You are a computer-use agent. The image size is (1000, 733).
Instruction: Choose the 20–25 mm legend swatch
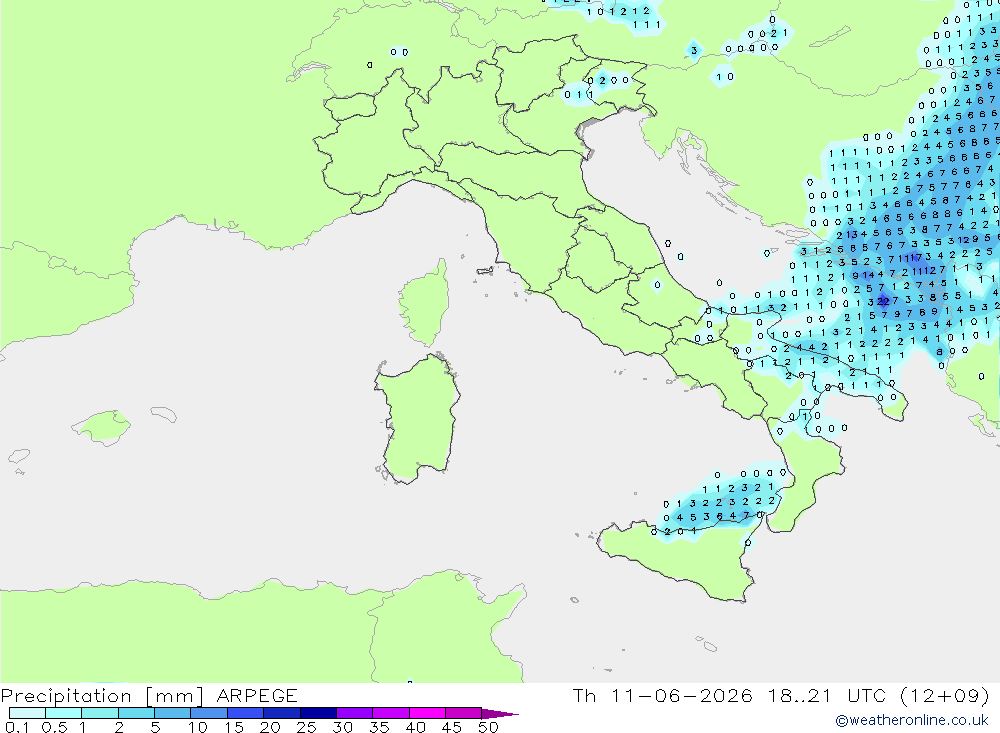click(x=281, y=713)
